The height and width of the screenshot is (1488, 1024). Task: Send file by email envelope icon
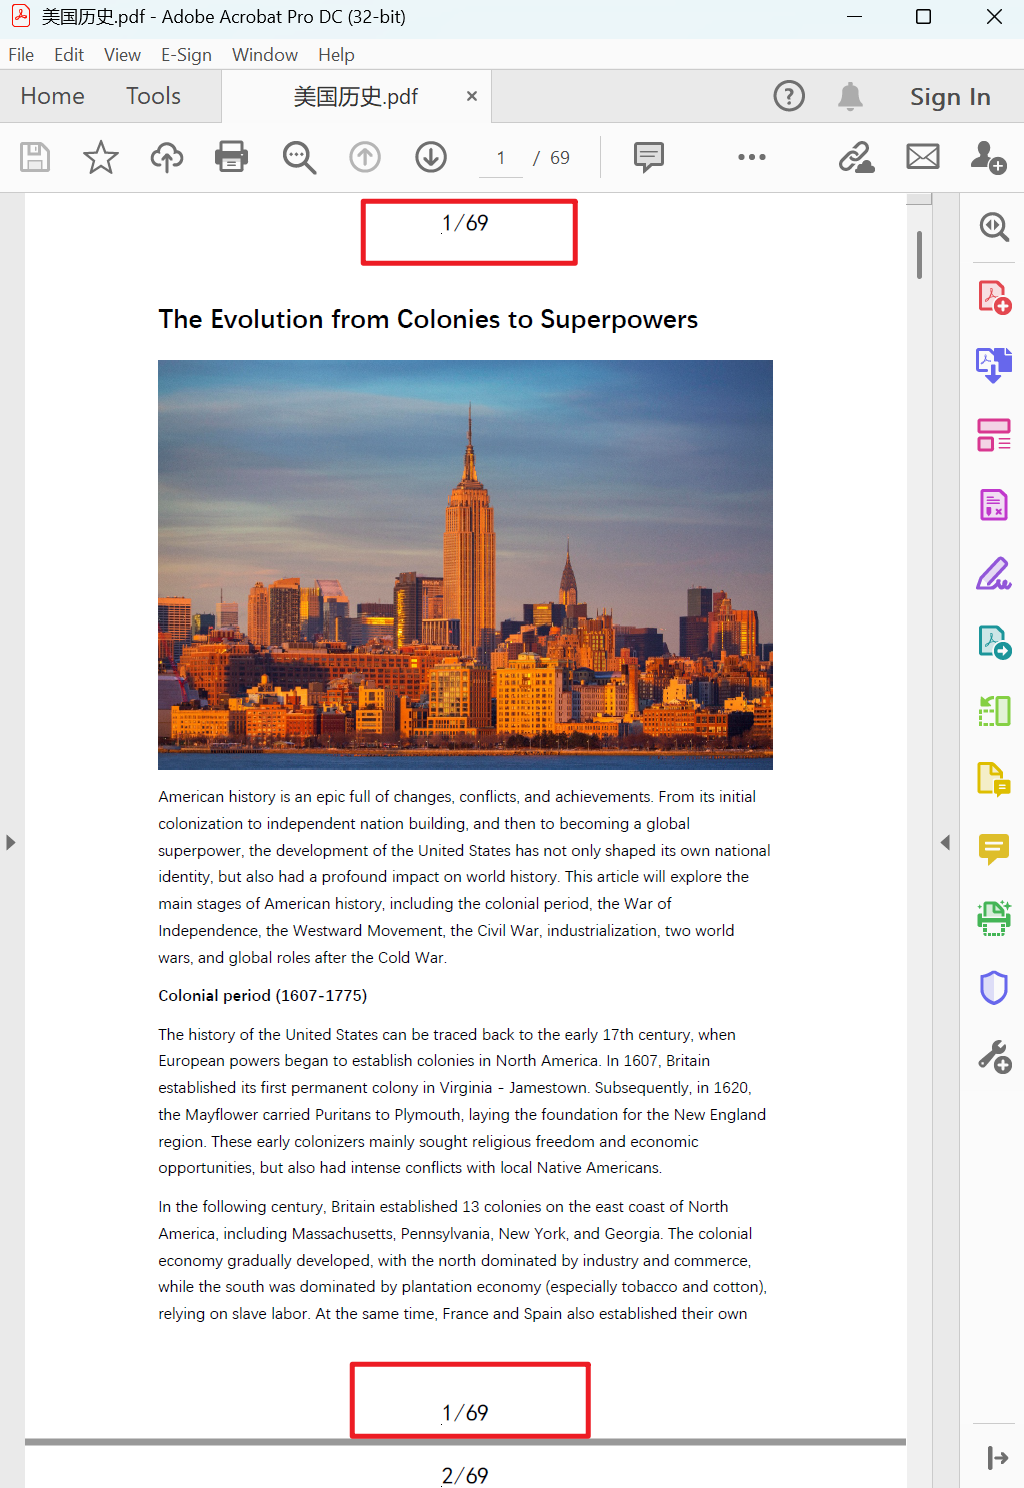[x=923, y=157]
